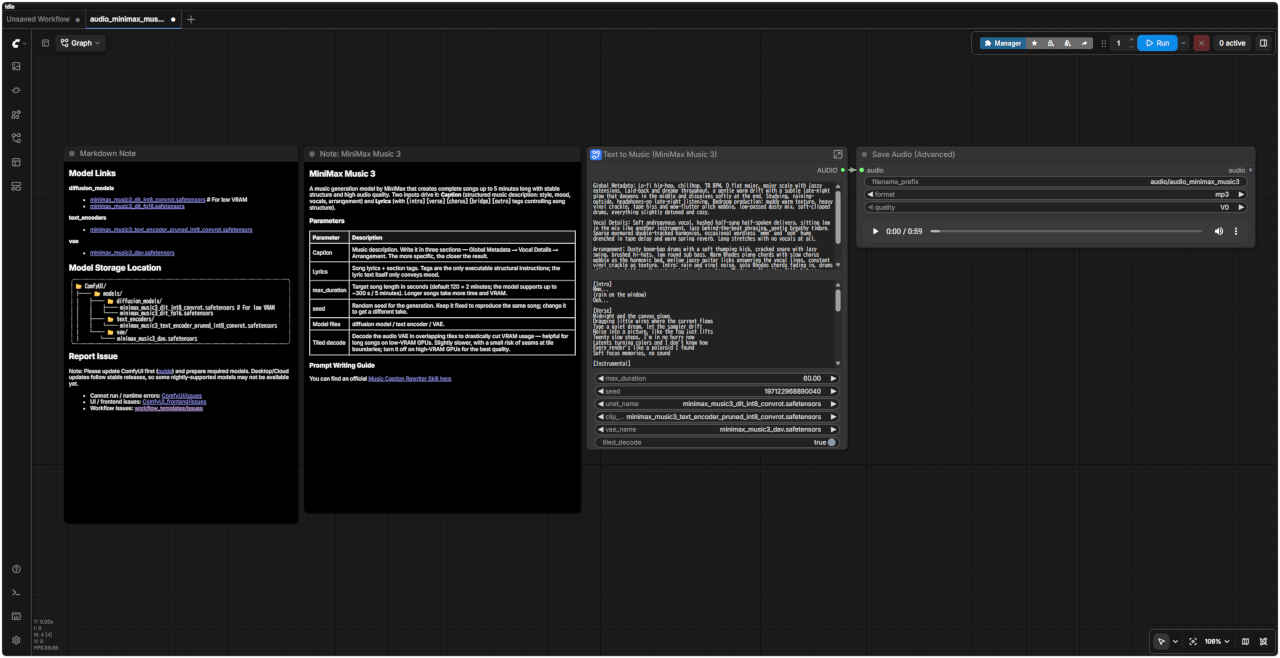Collapse the Note: MiniMax Music 3 node dot
Viewport: 1280px width, 658px height.
coord(312,154)
